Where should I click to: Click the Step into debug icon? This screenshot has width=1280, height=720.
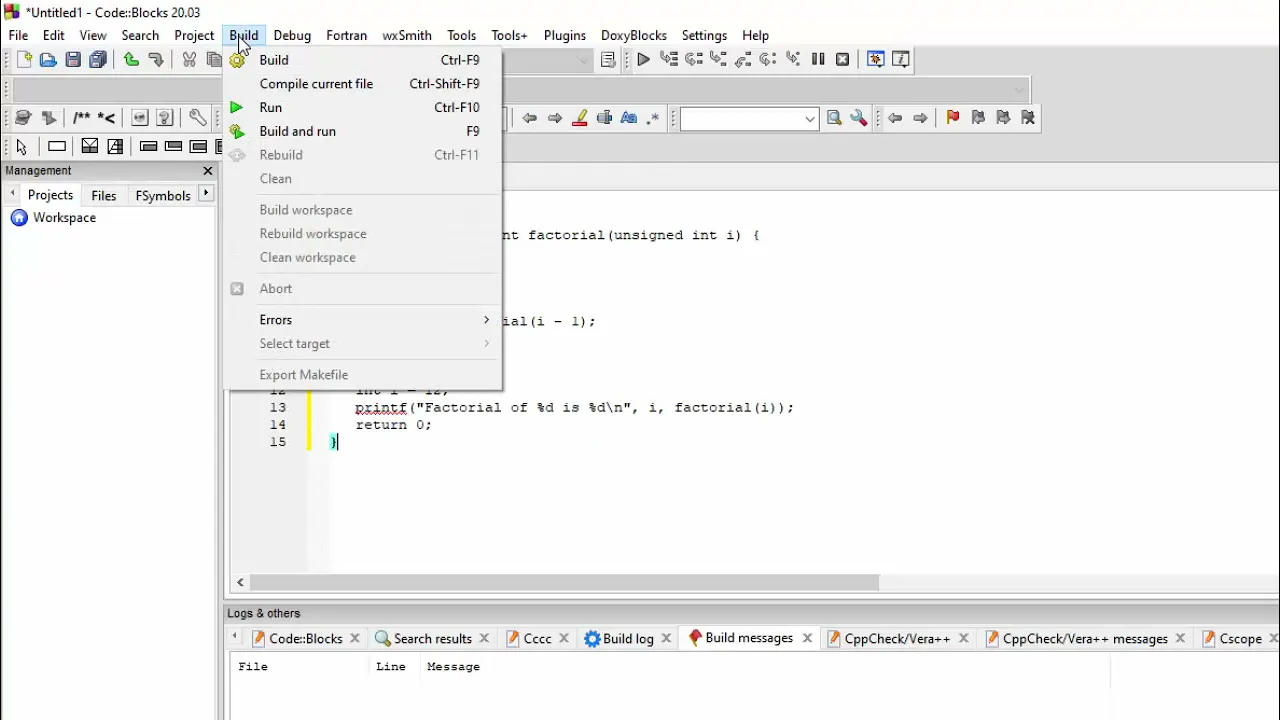point(718,60)
